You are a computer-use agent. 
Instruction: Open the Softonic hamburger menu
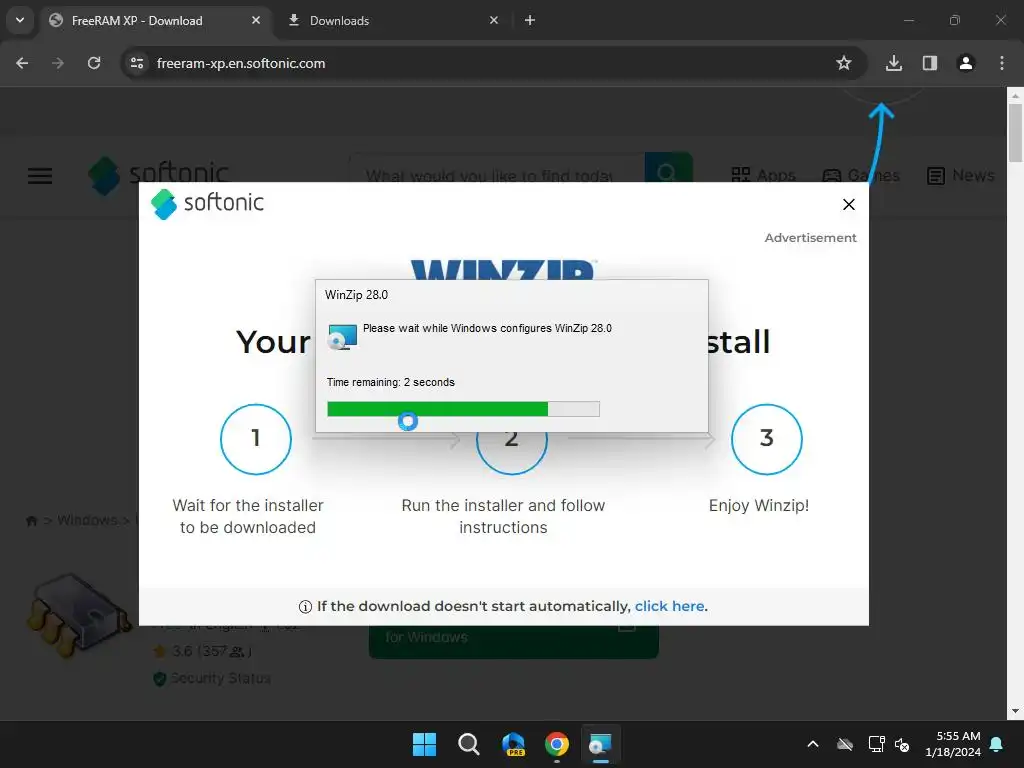pos(40,176)
